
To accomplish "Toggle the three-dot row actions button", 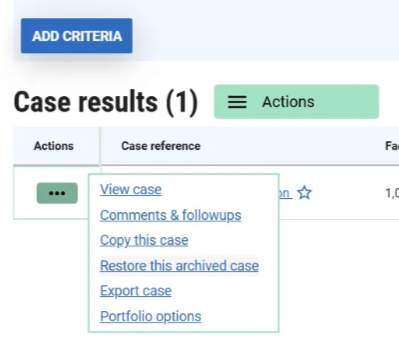I will 57,193.
